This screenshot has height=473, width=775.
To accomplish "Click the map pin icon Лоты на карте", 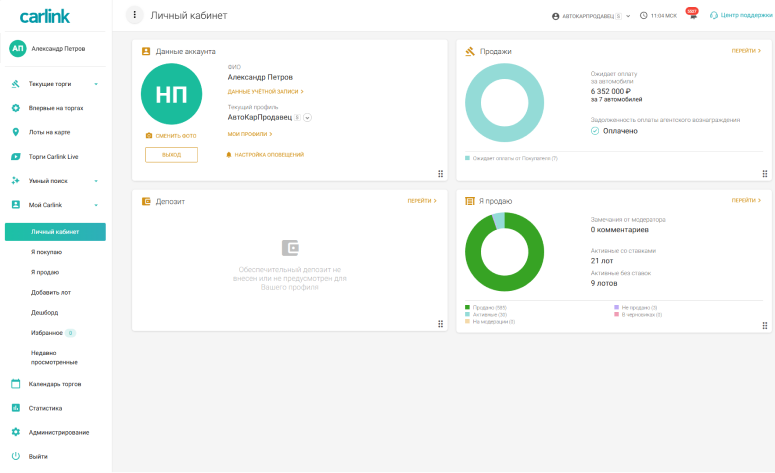I will tap(16, 132).
